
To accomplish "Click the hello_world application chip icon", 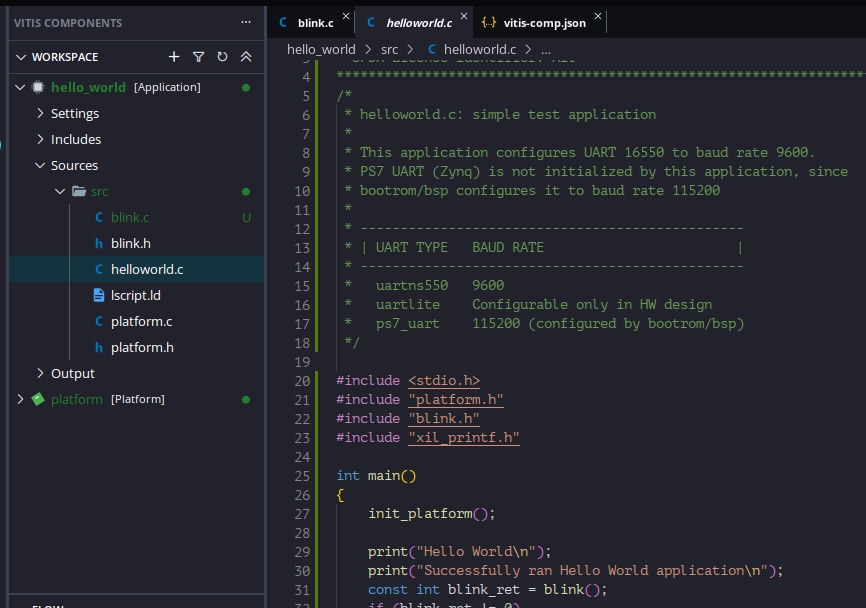I will pos(39,87).
